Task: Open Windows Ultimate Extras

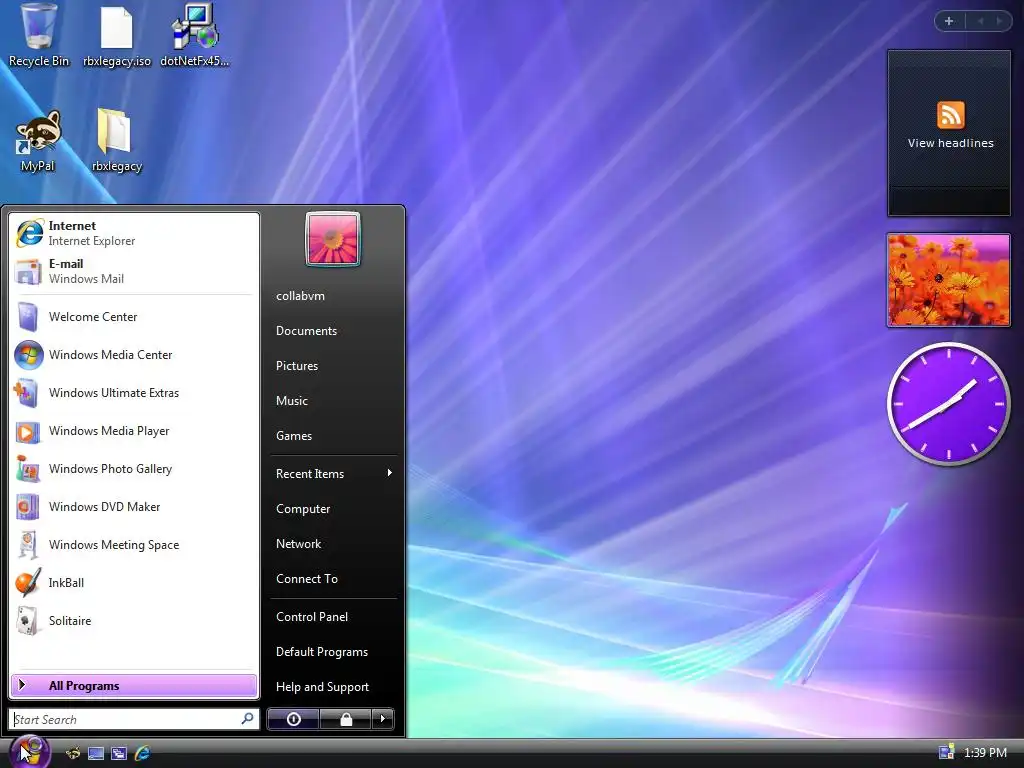Action: (x=134, y=392)
